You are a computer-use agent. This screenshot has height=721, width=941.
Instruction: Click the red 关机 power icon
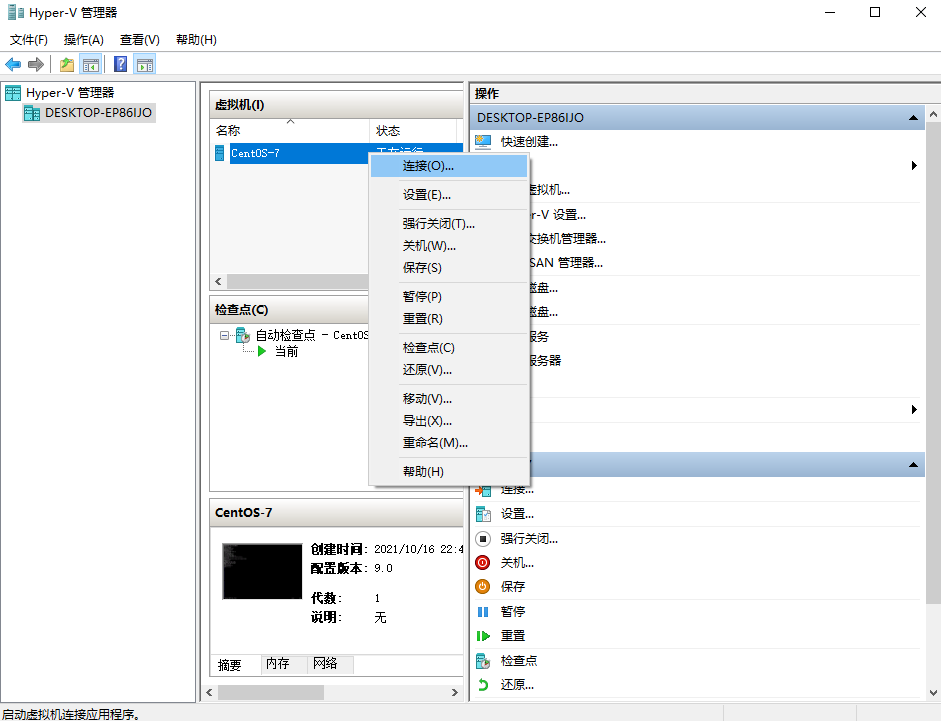(x=483, y=563)
